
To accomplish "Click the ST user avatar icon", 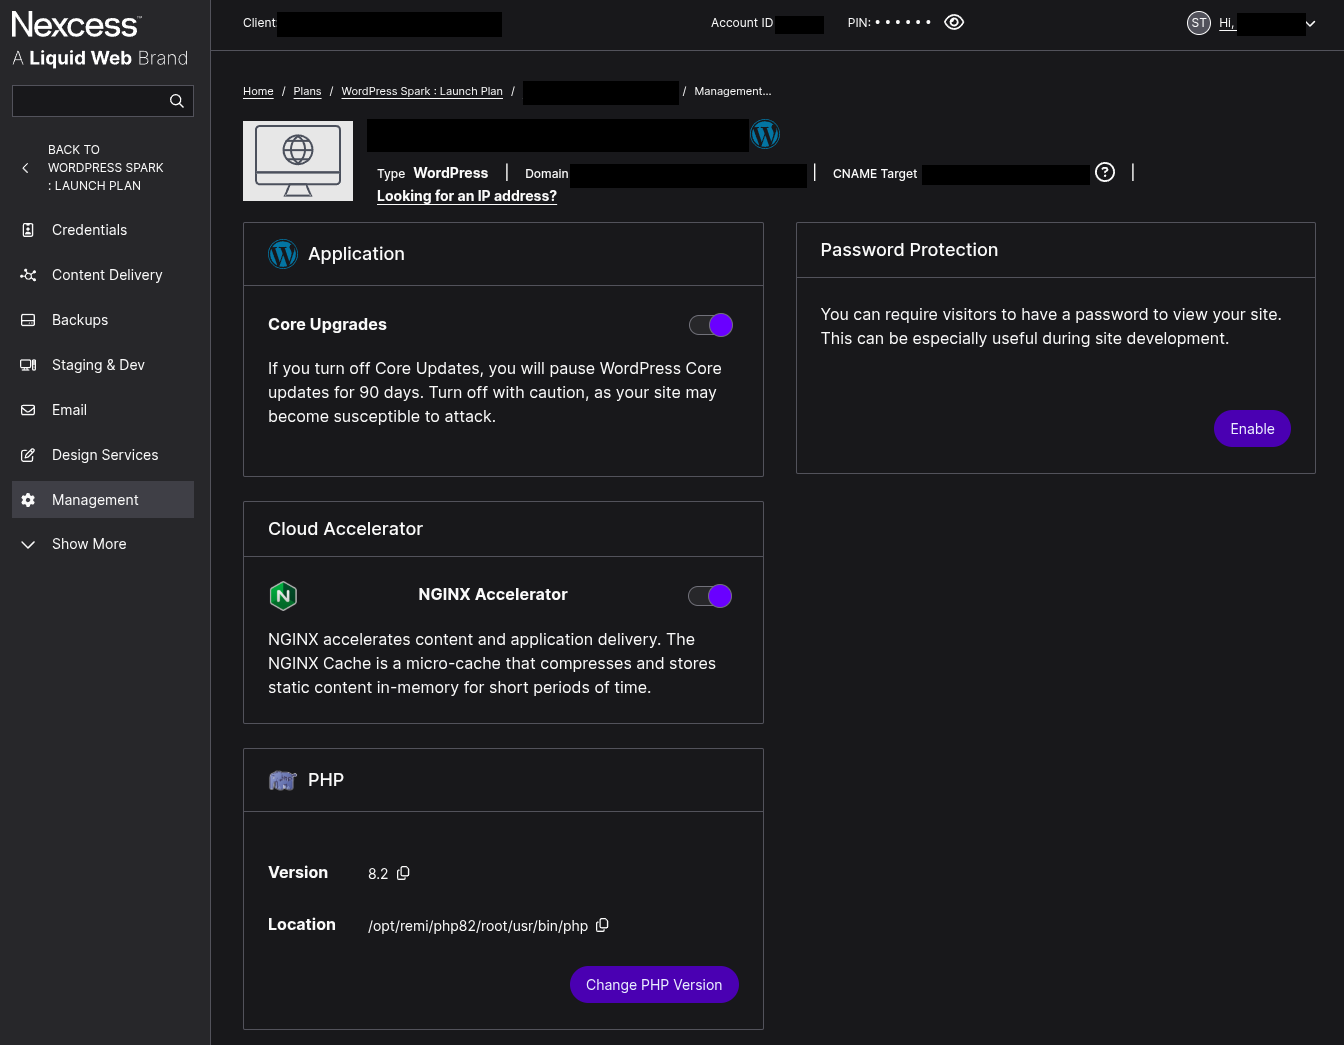I will click(1198, 23).
